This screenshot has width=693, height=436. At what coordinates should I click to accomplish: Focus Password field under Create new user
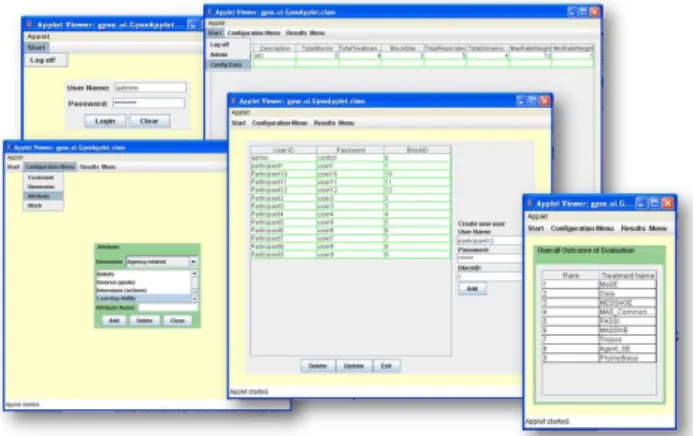tap(489, 258)
